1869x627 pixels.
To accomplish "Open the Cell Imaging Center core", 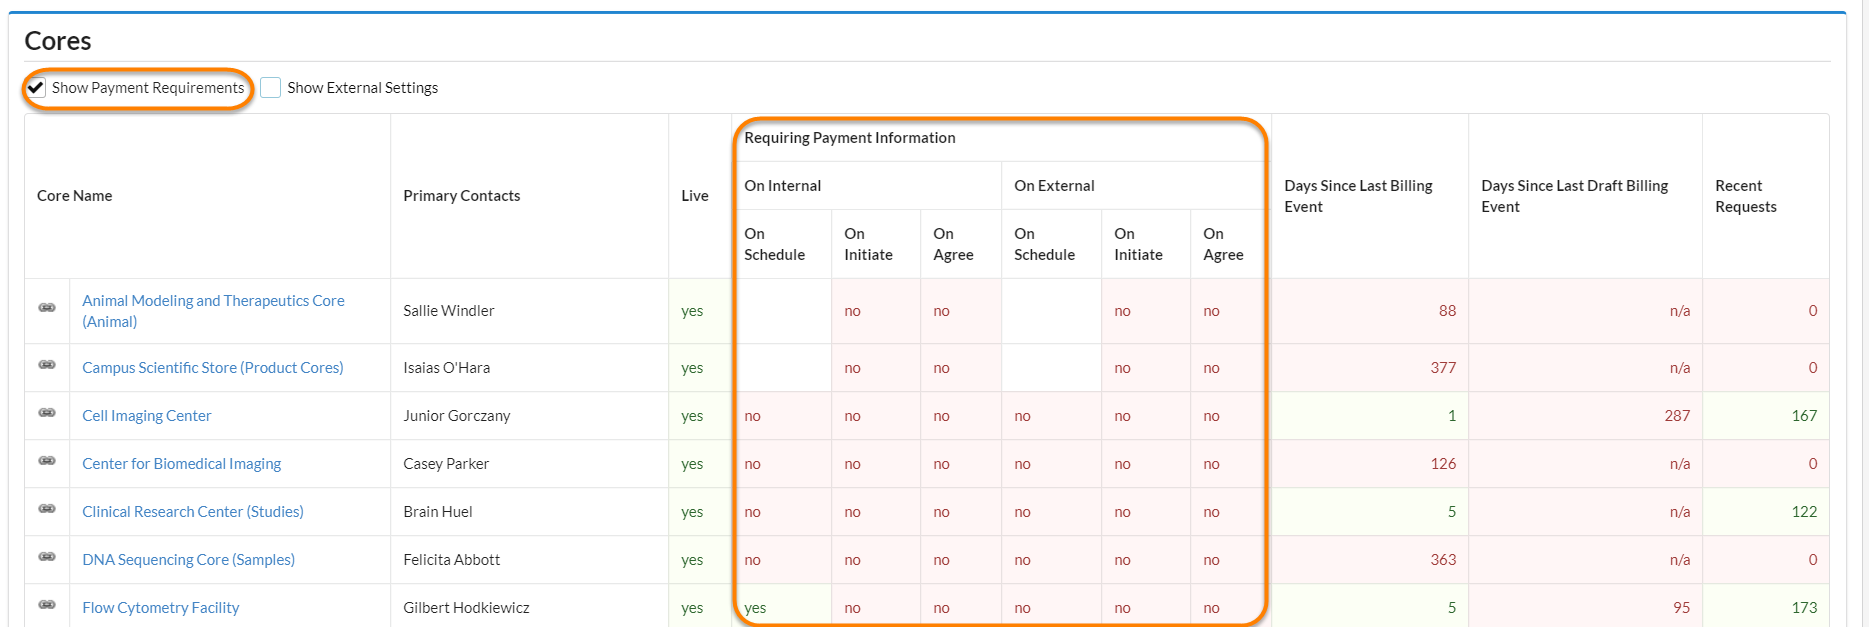I will [x=147, y=416].
